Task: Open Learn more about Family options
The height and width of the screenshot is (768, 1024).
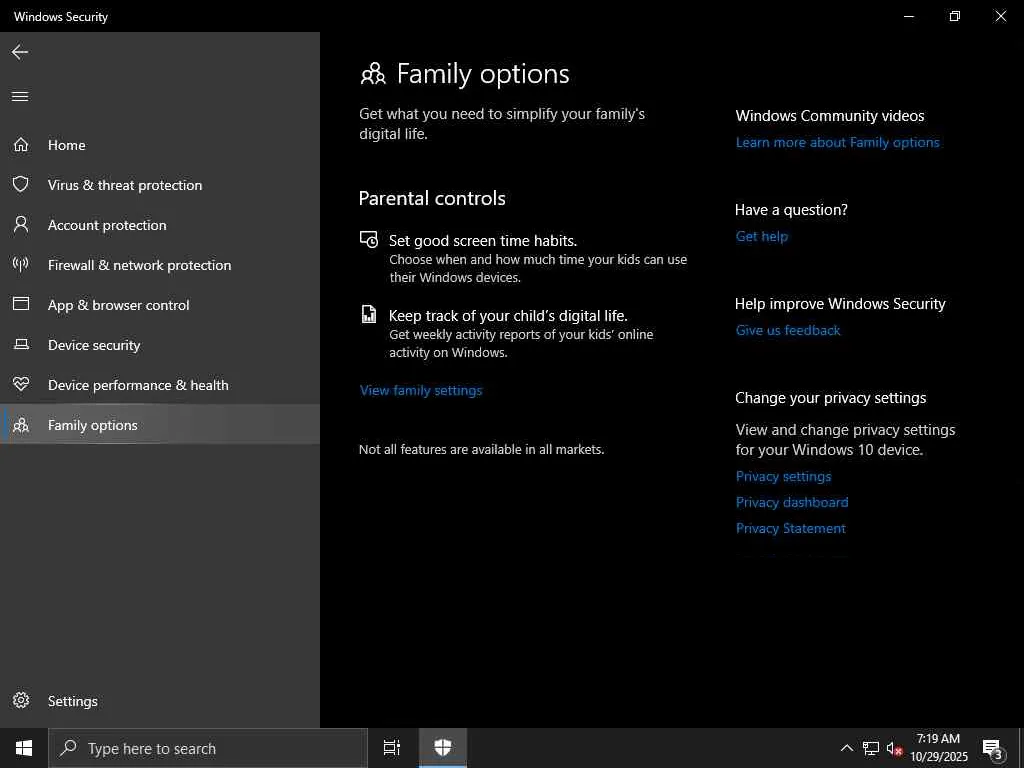Action: tap(837, 142)
